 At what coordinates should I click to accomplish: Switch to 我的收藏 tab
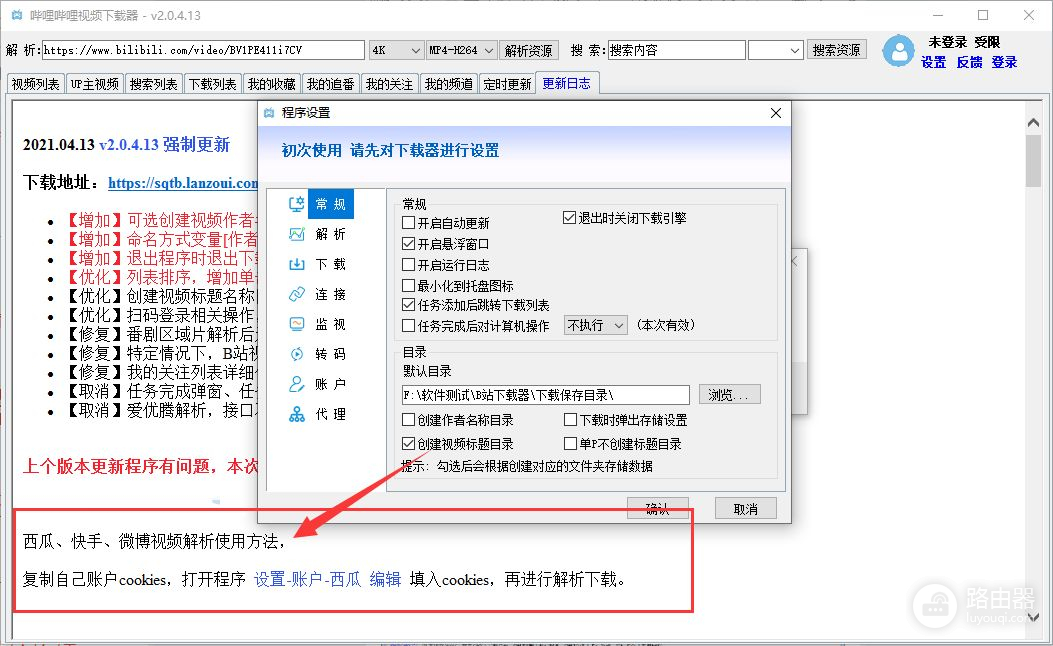click(271, 84)
